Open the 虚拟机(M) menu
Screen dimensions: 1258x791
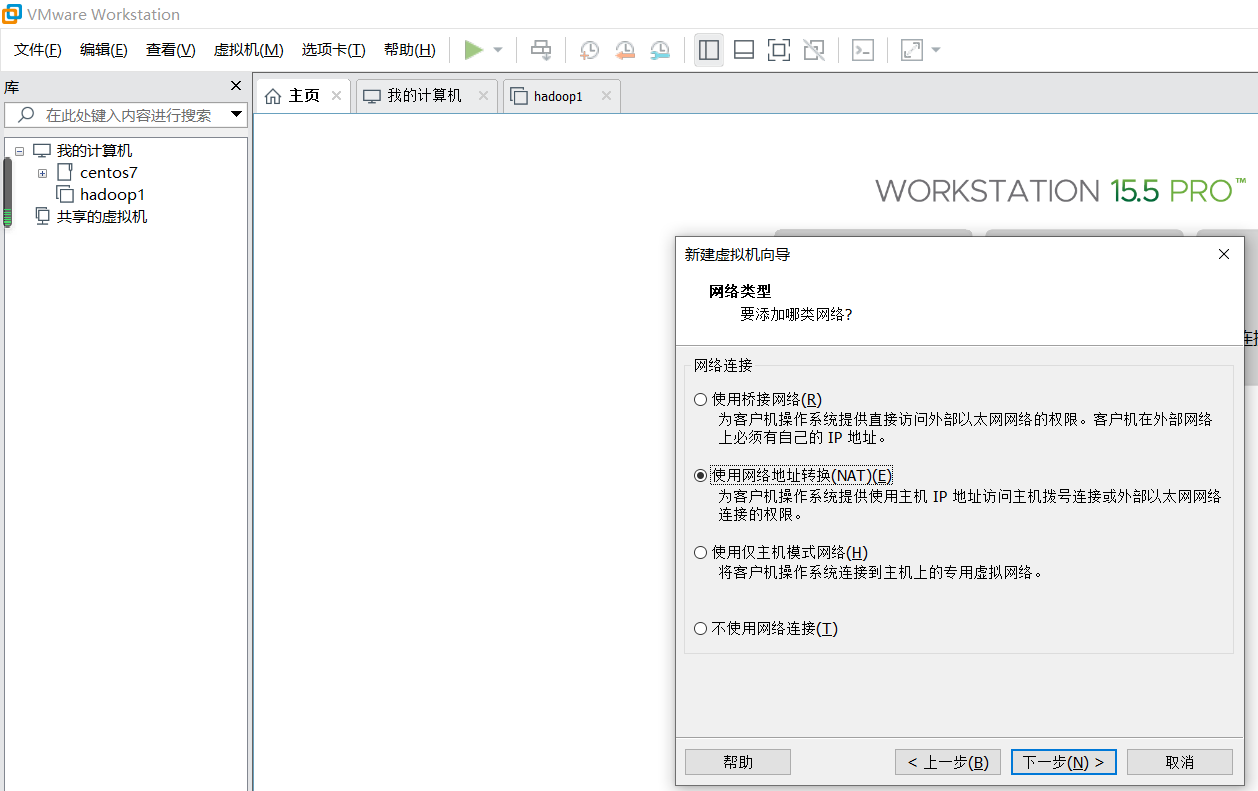click(249, 50)
